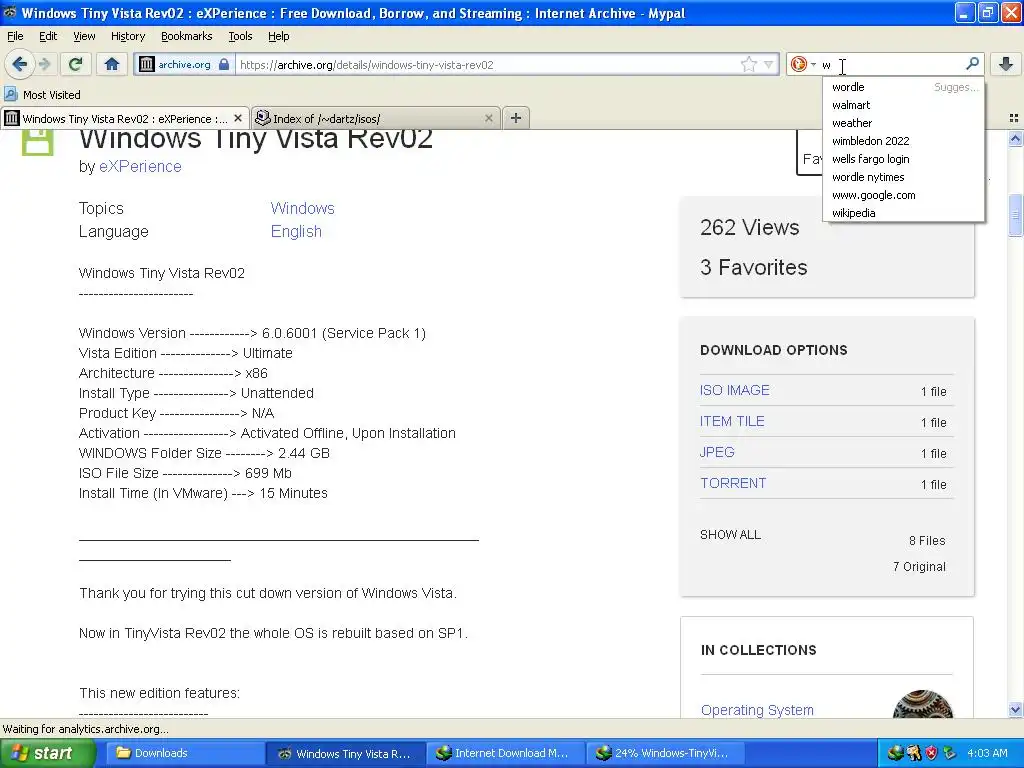
Task: Open the Home page button
Action: click(112, 64)
